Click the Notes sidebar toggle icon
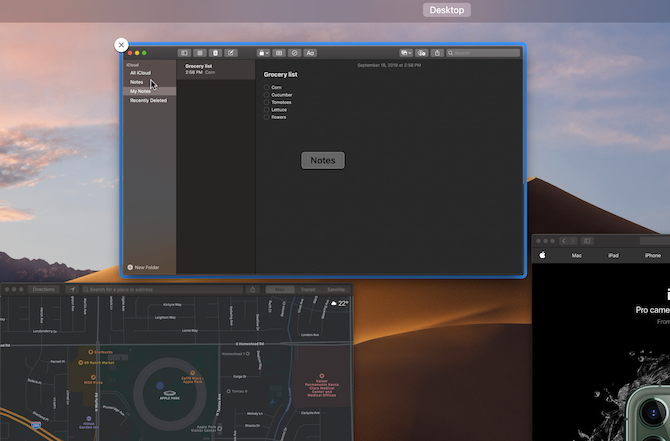 pos(184,52)
